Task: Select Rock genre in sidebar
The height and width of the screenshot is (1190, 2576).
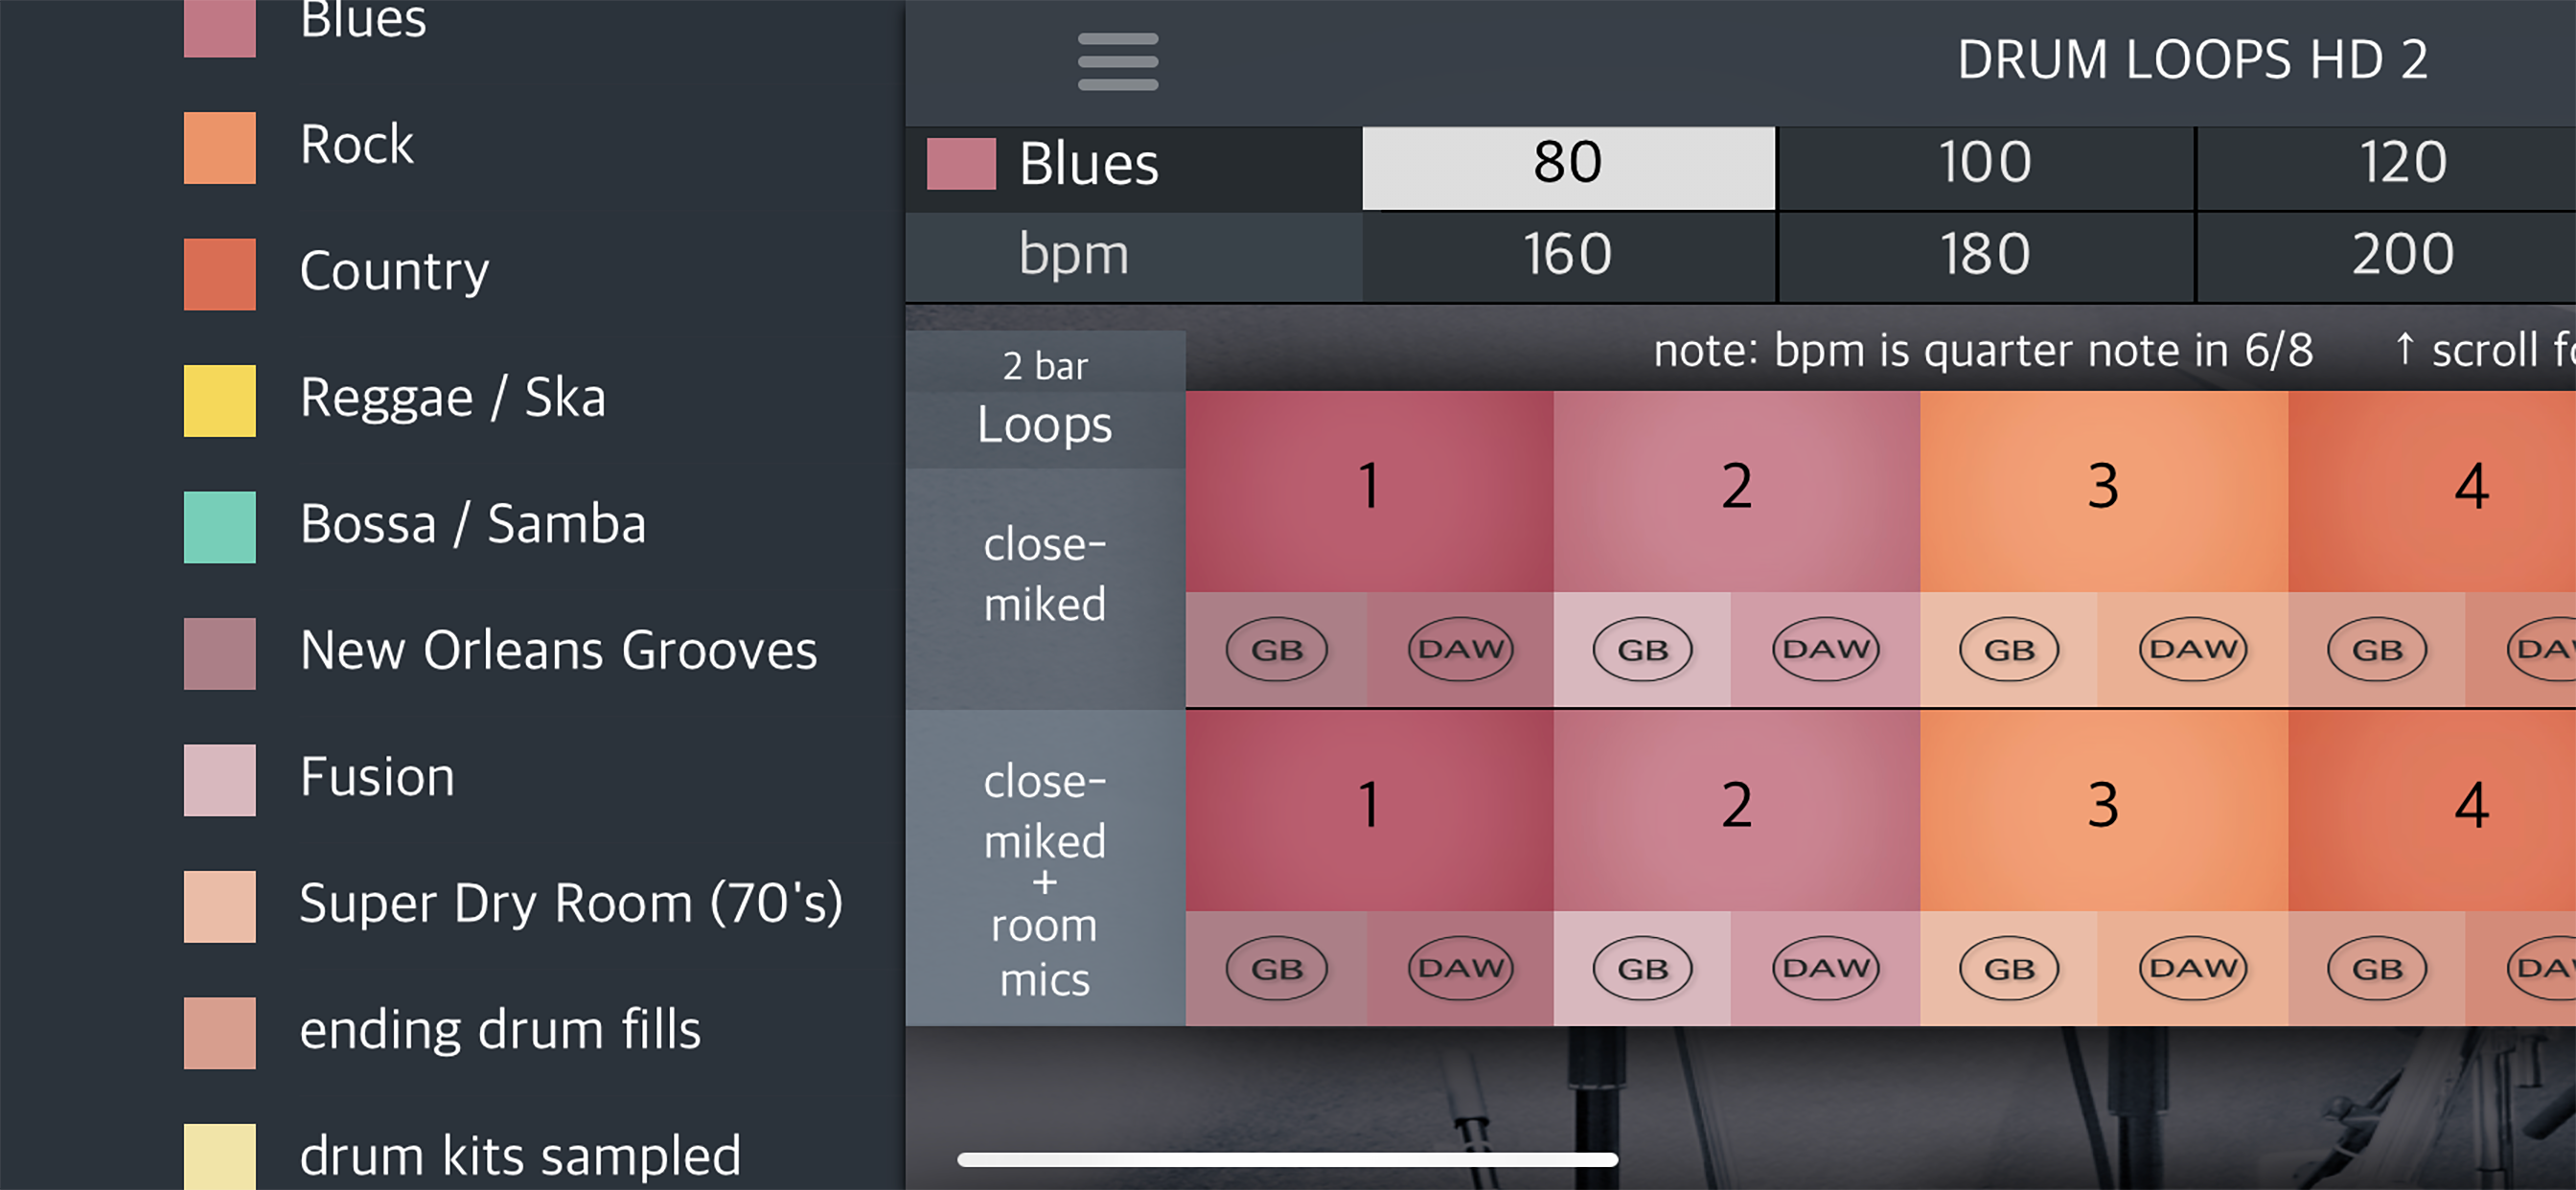Action: click(356, 146)
